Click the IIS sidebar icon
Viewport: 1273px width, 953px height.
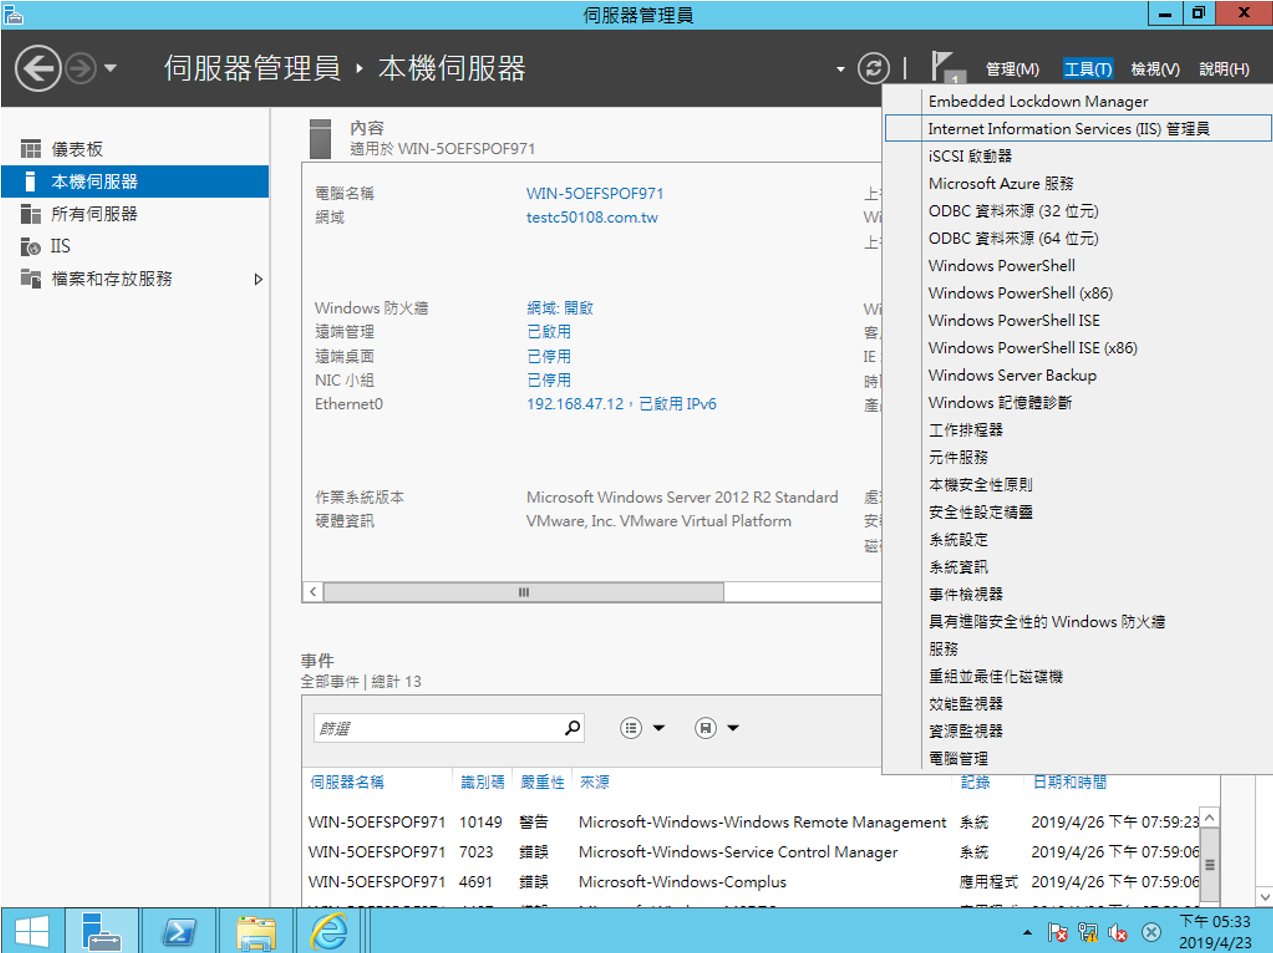pos(31,246)
